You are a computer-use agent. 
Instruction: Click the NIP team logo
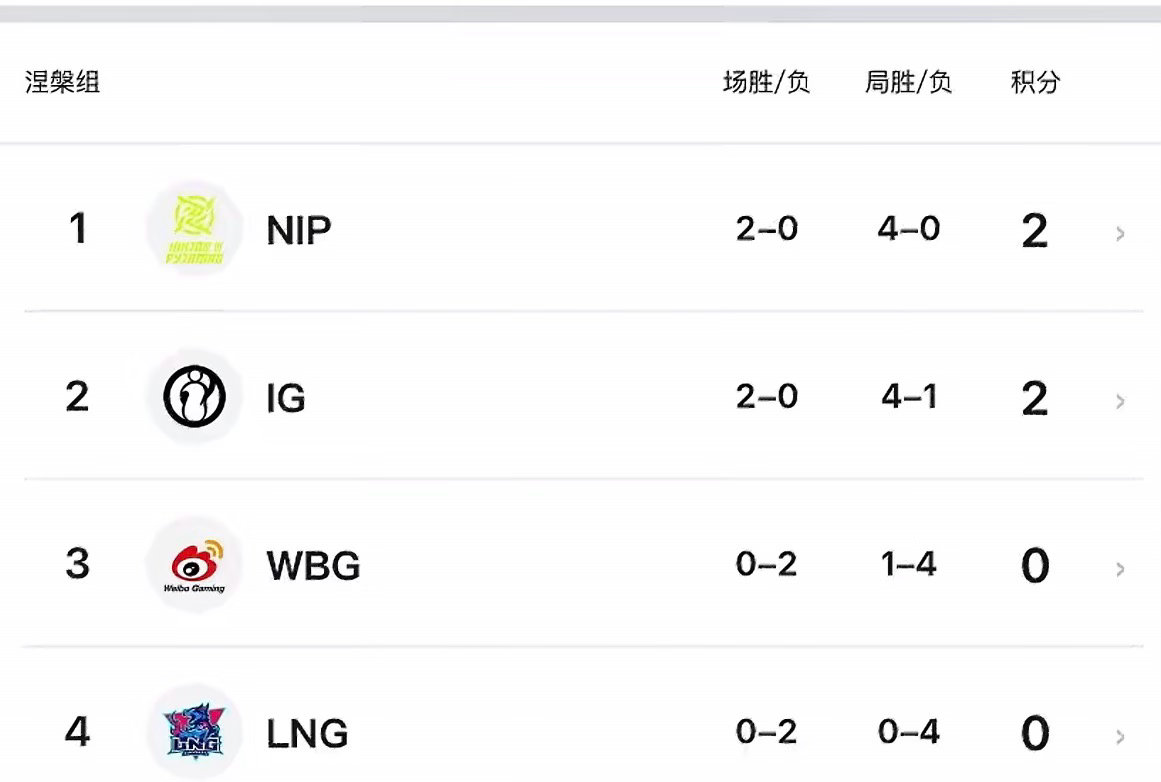pyautogui.click(x=194, y=229)
